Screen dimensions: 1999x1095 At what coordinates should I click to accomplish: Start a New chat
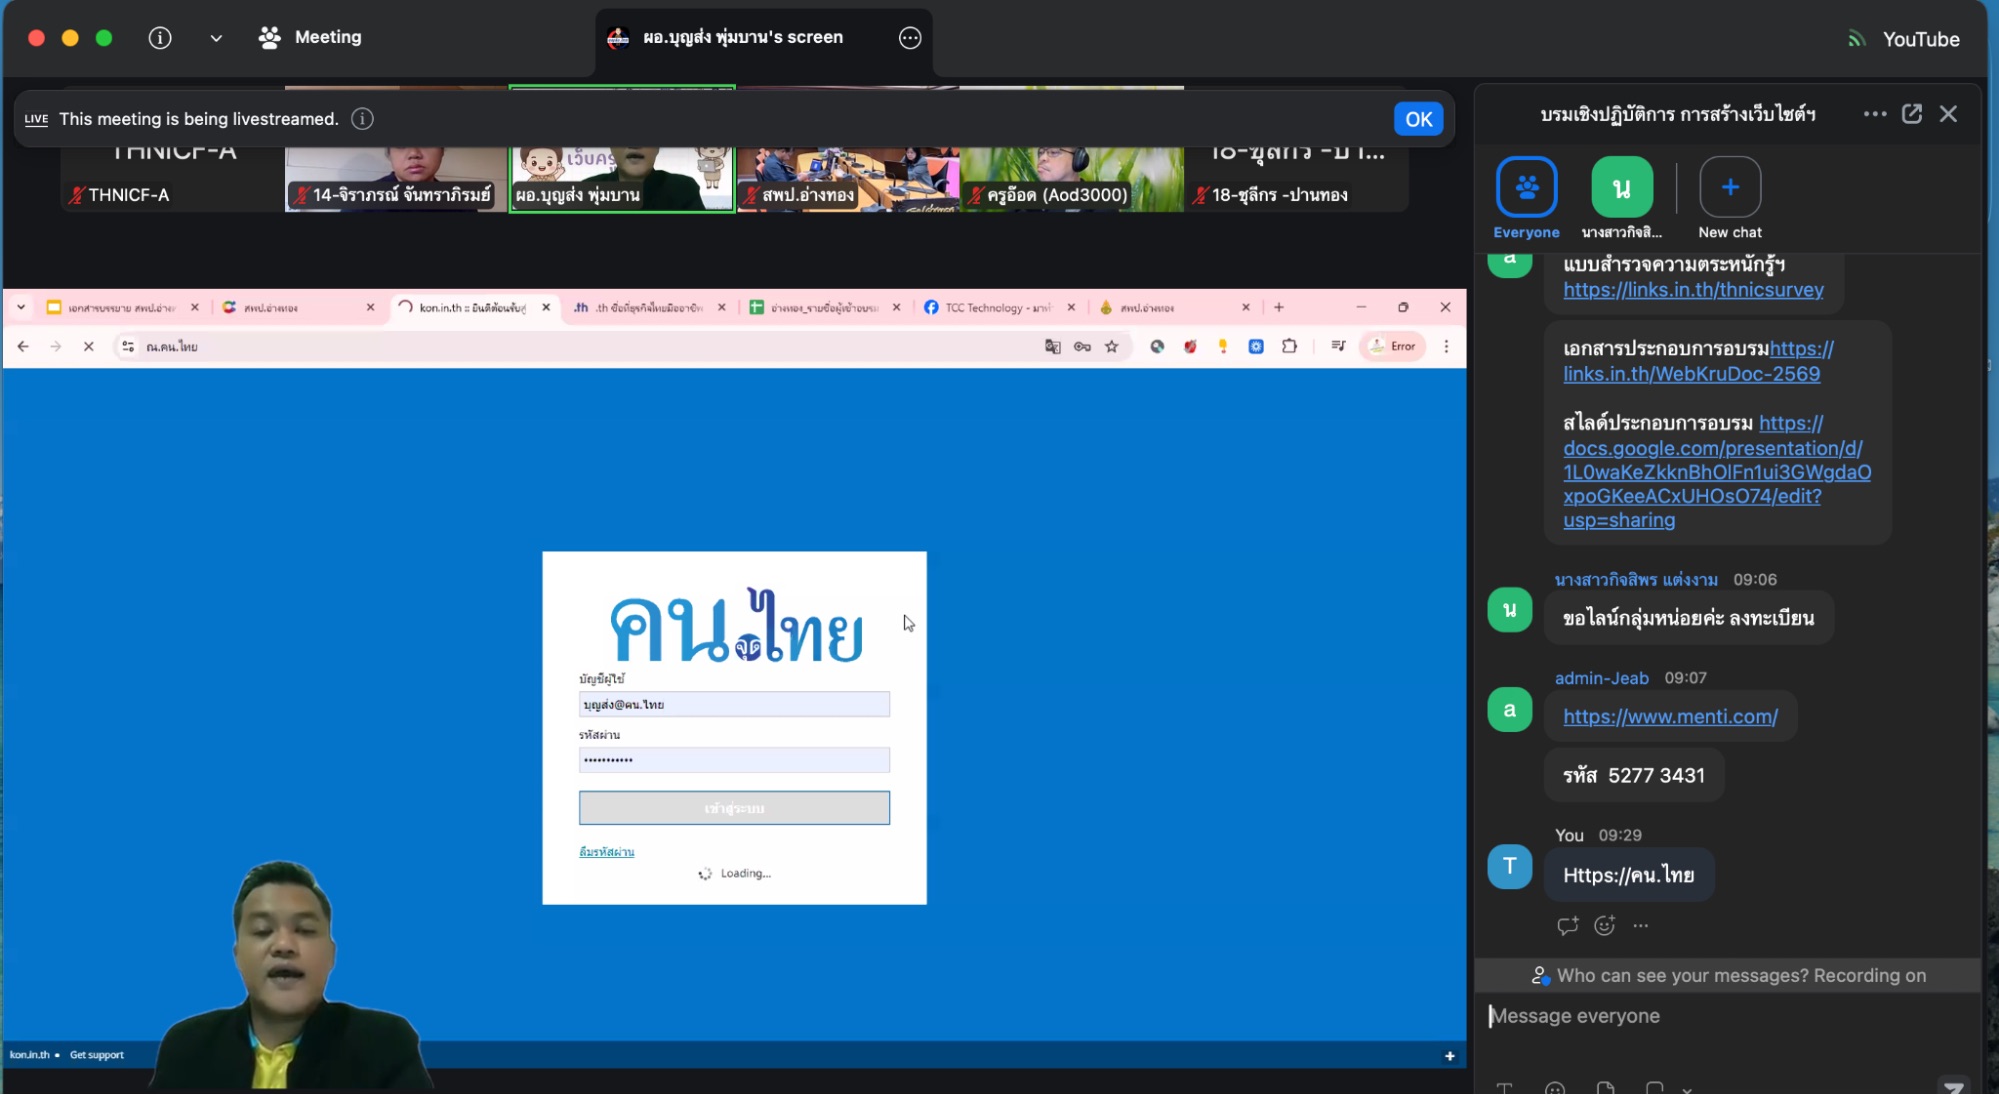pyautogui.click(x=1729, y=187)
